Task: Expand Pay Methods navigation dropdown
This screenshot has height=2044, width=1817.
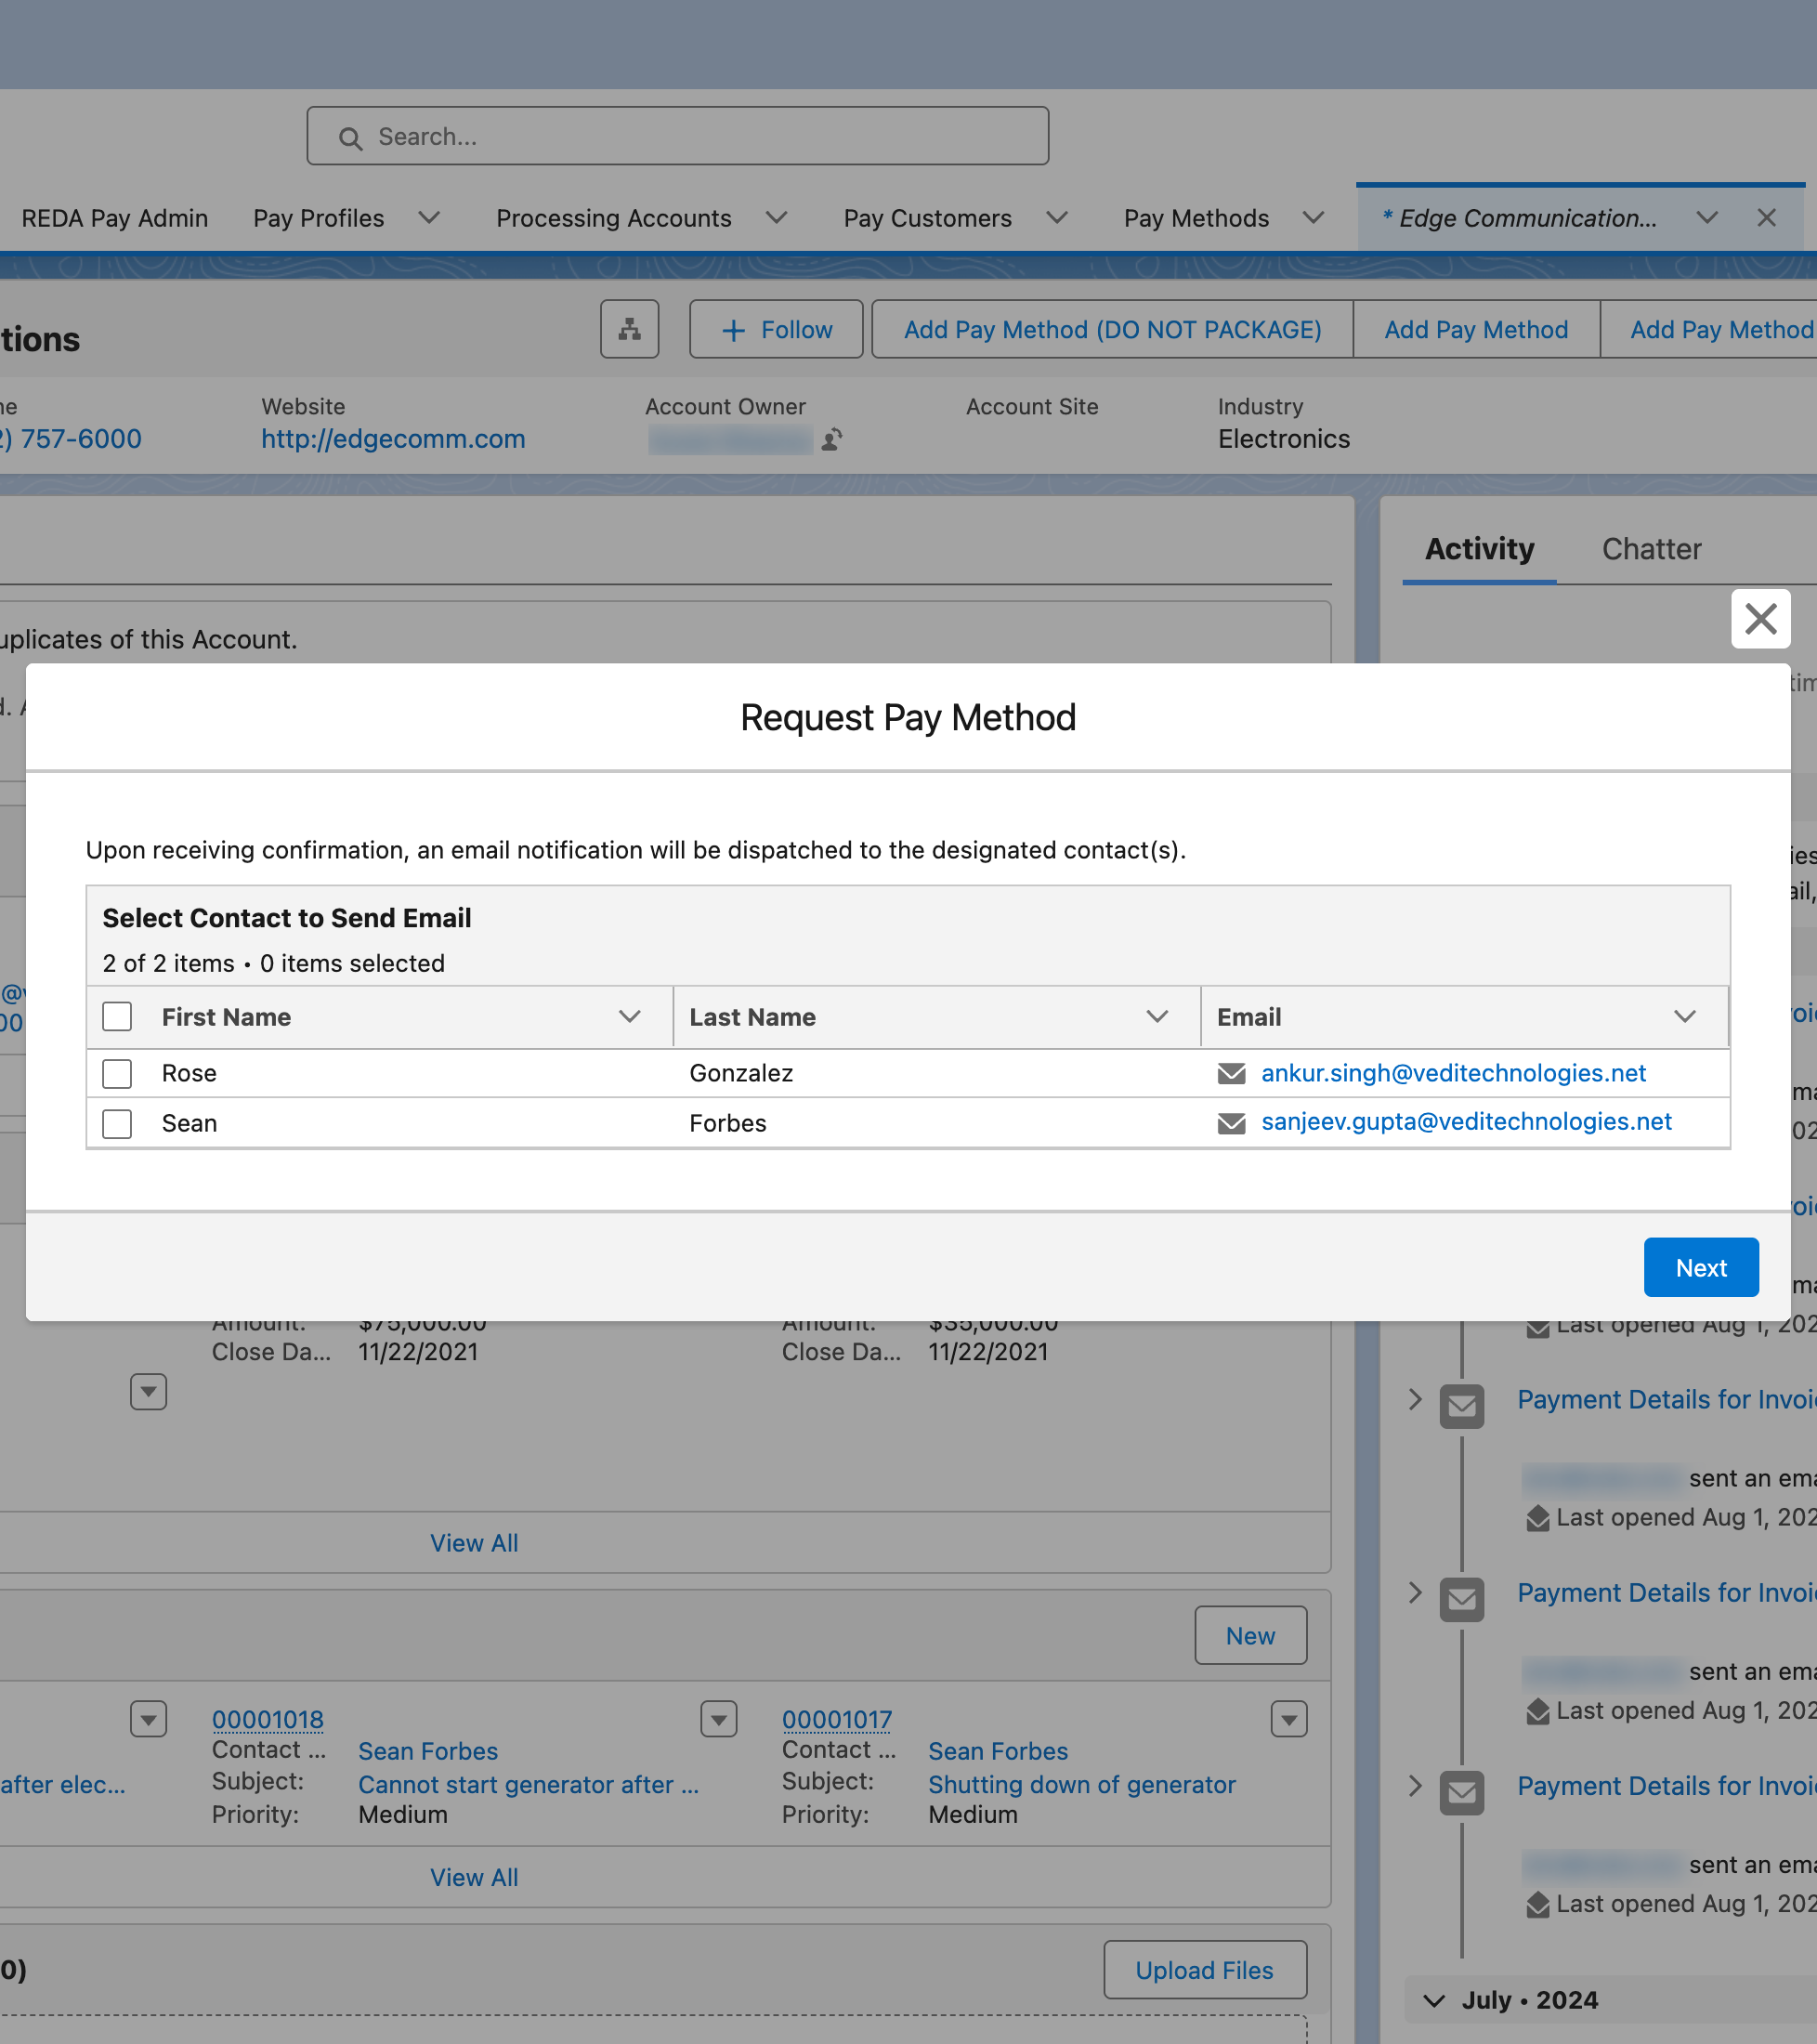Action: tap(1314, 218)
